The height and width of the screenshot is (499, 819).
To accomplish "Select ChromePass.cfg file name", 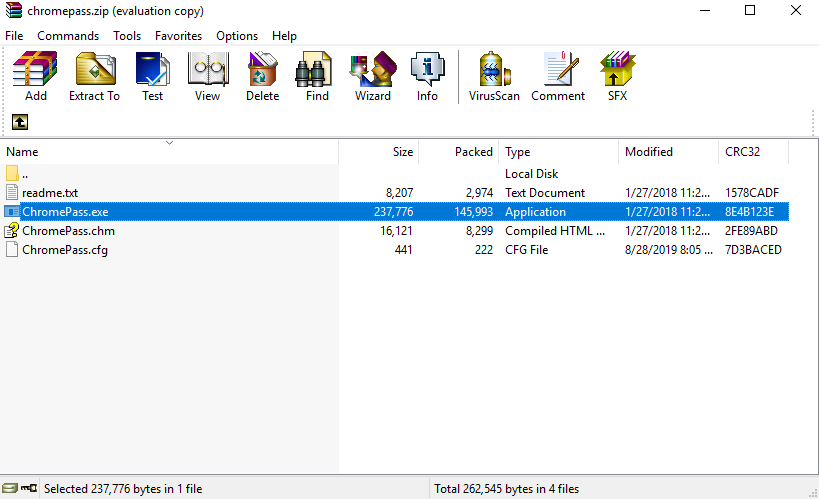I will pos(65,250).
